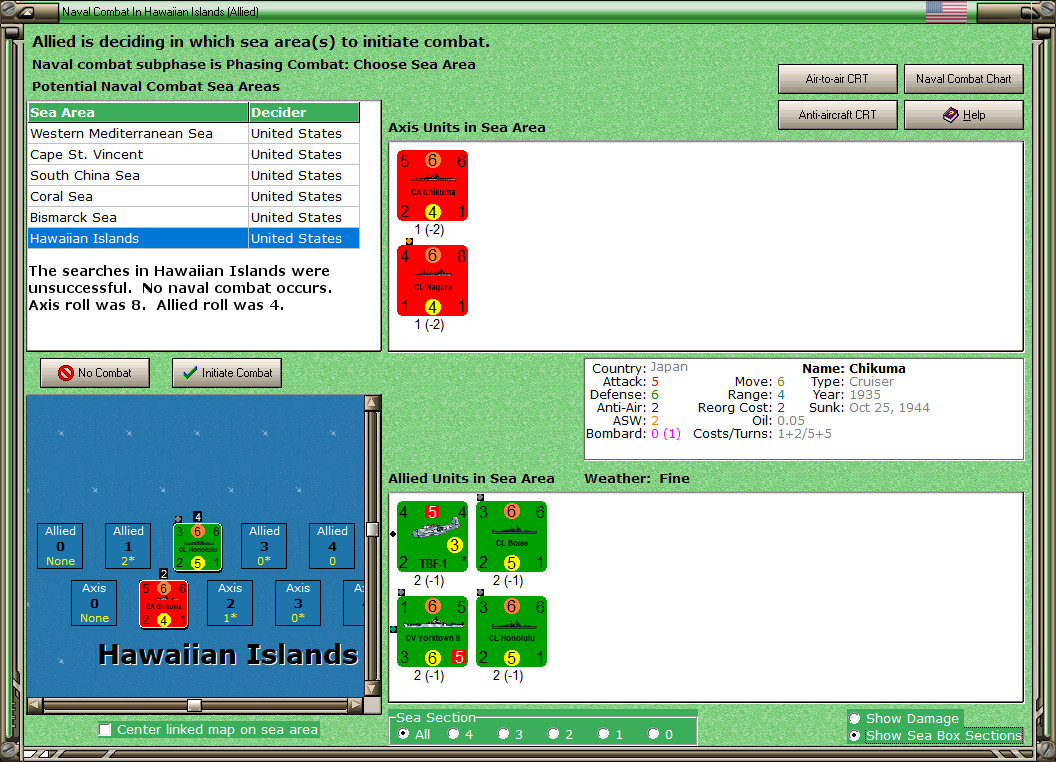Select sea section 3 radio button
Viewport: 1056px width, 762px height.
[503, 734]
